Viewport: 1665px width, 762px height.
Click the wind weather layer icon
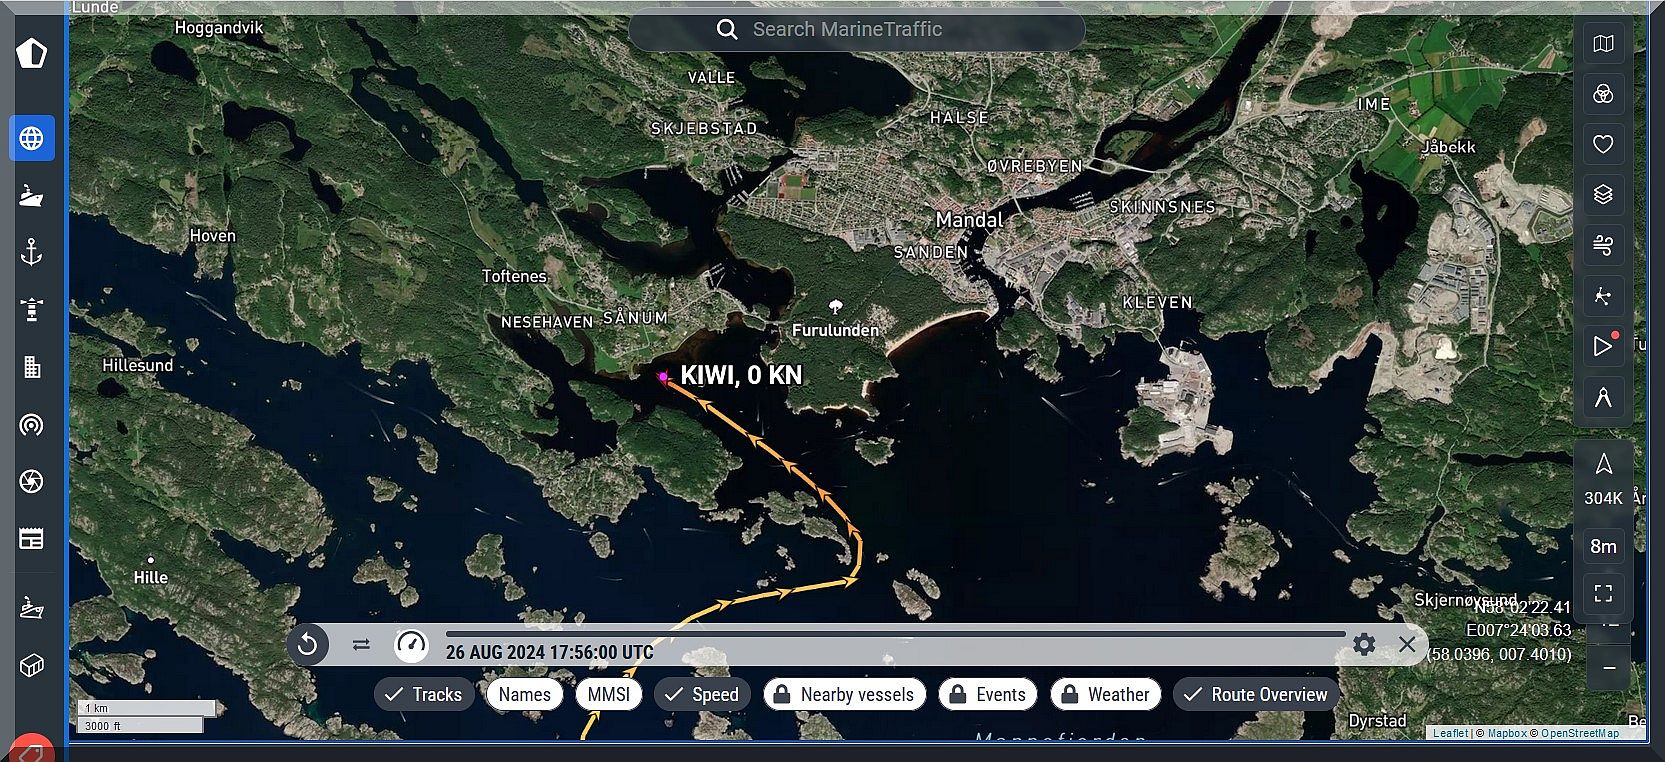point(1603,245)
